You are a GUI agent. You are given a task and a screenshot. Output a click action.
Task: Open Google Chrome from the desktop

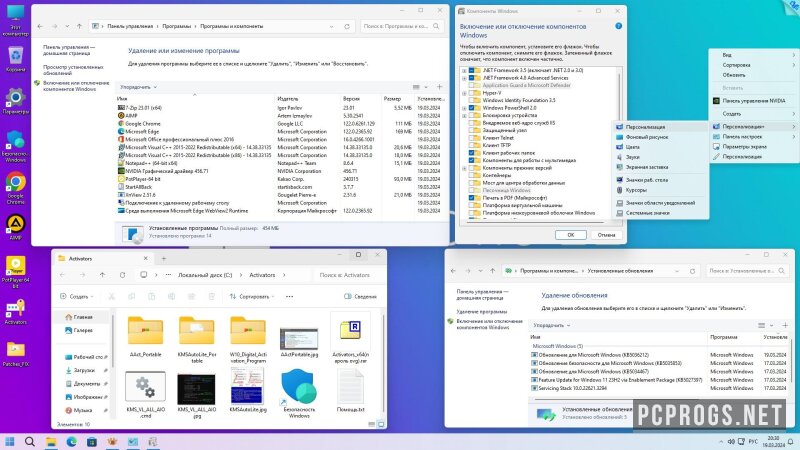(15, 188)
